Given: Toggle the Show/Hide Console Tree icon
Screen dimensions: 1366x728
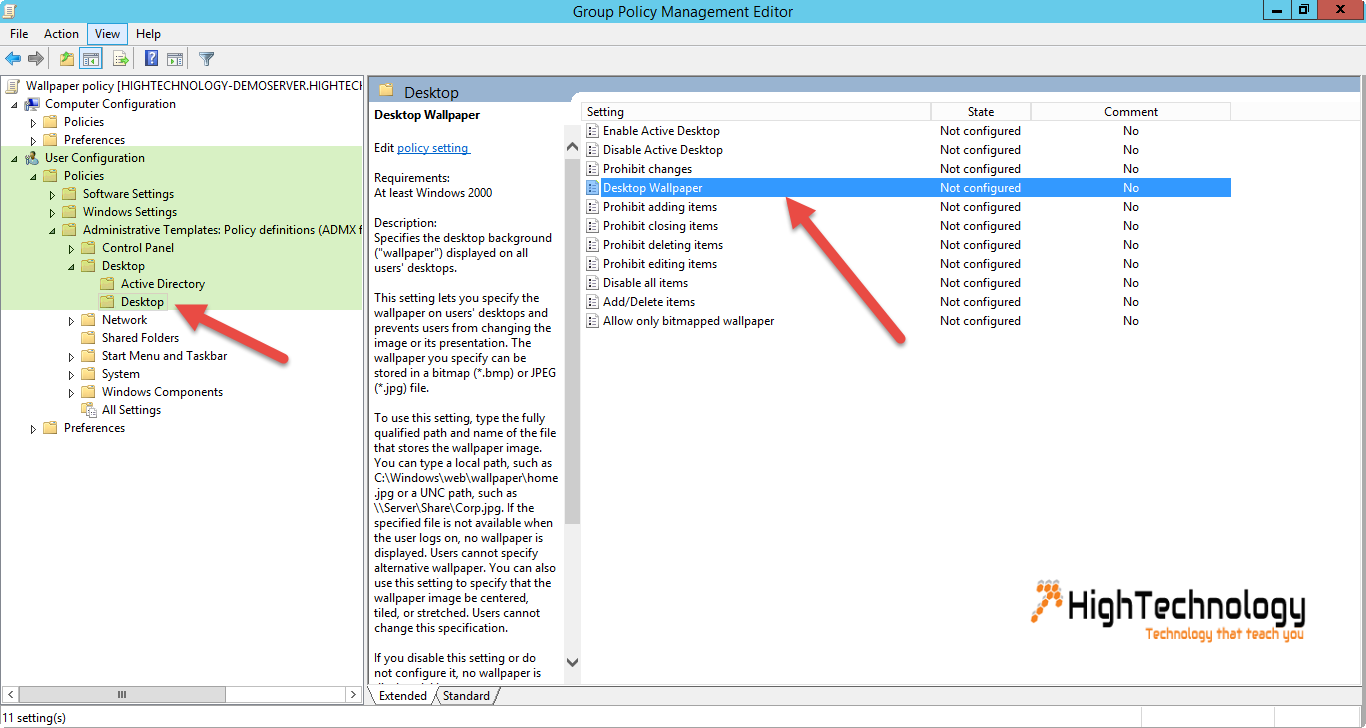Looking at the screenshot, I should (91, 59).
